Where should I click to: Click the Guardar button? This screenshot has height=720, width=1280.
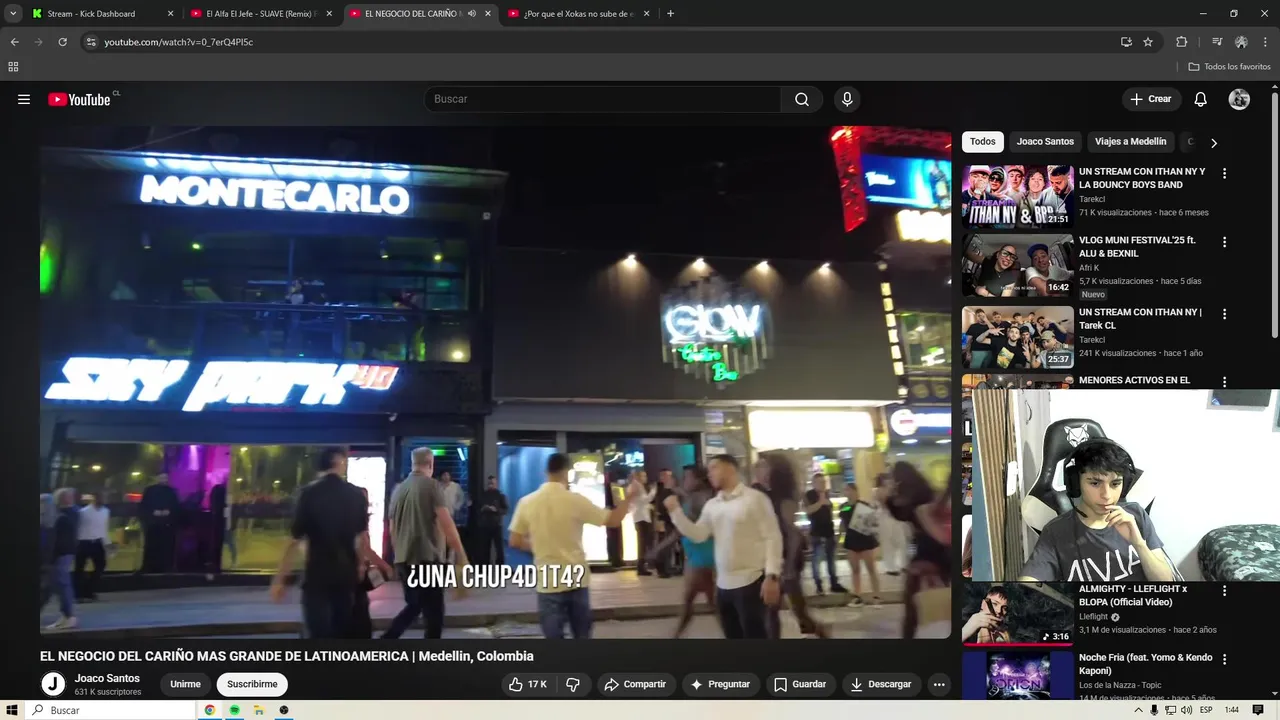[x=800, y=684]
